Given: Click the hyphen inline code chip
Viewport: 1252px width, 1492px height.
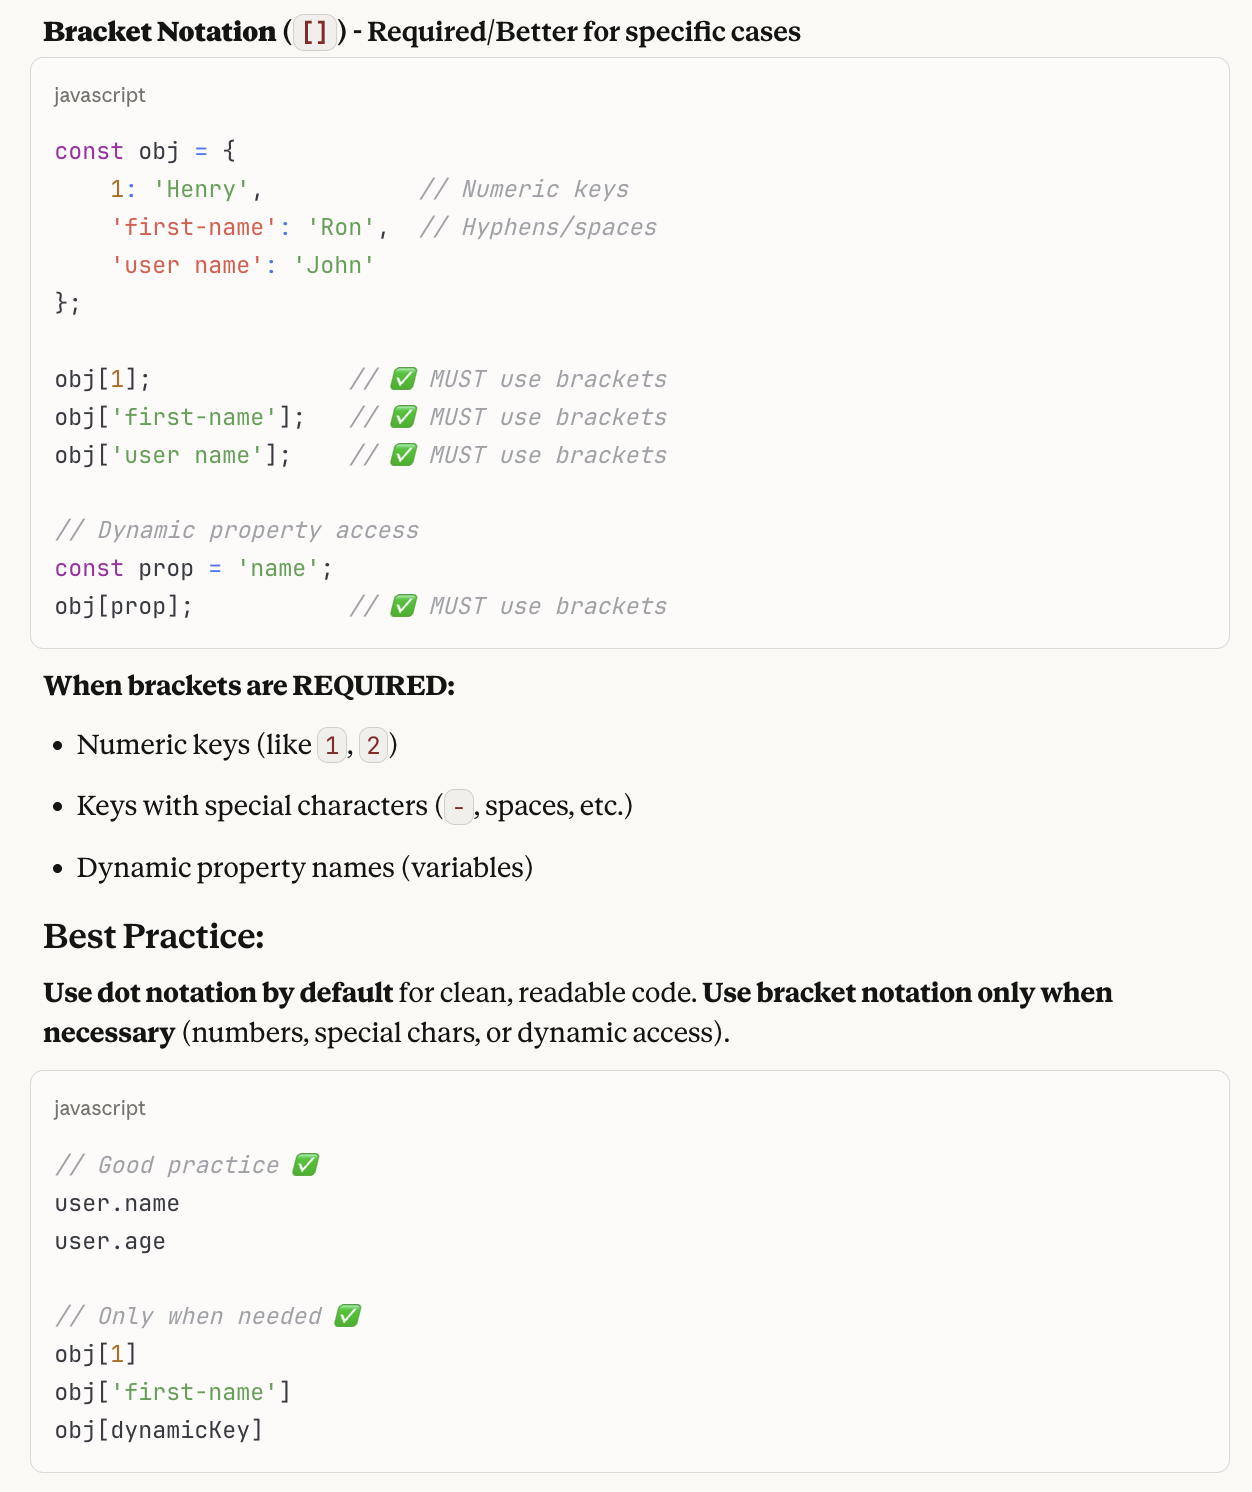Looking at the screenshot, I should 458,806.
